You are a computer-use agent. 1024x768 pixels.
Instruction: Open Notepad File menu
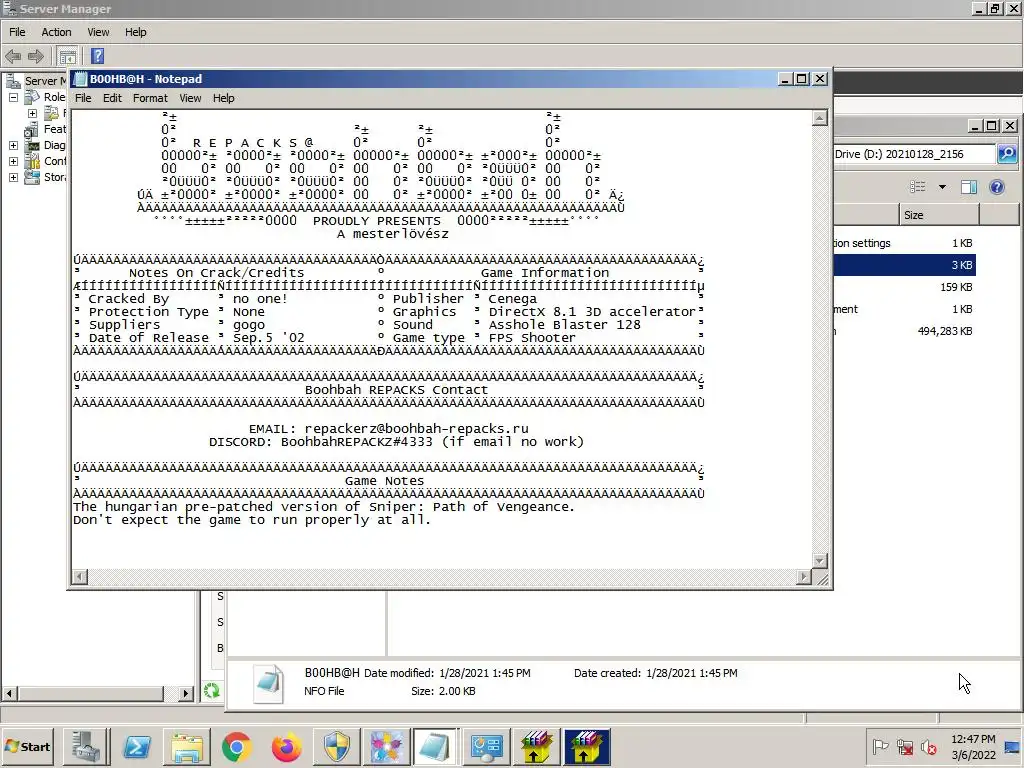83,98
